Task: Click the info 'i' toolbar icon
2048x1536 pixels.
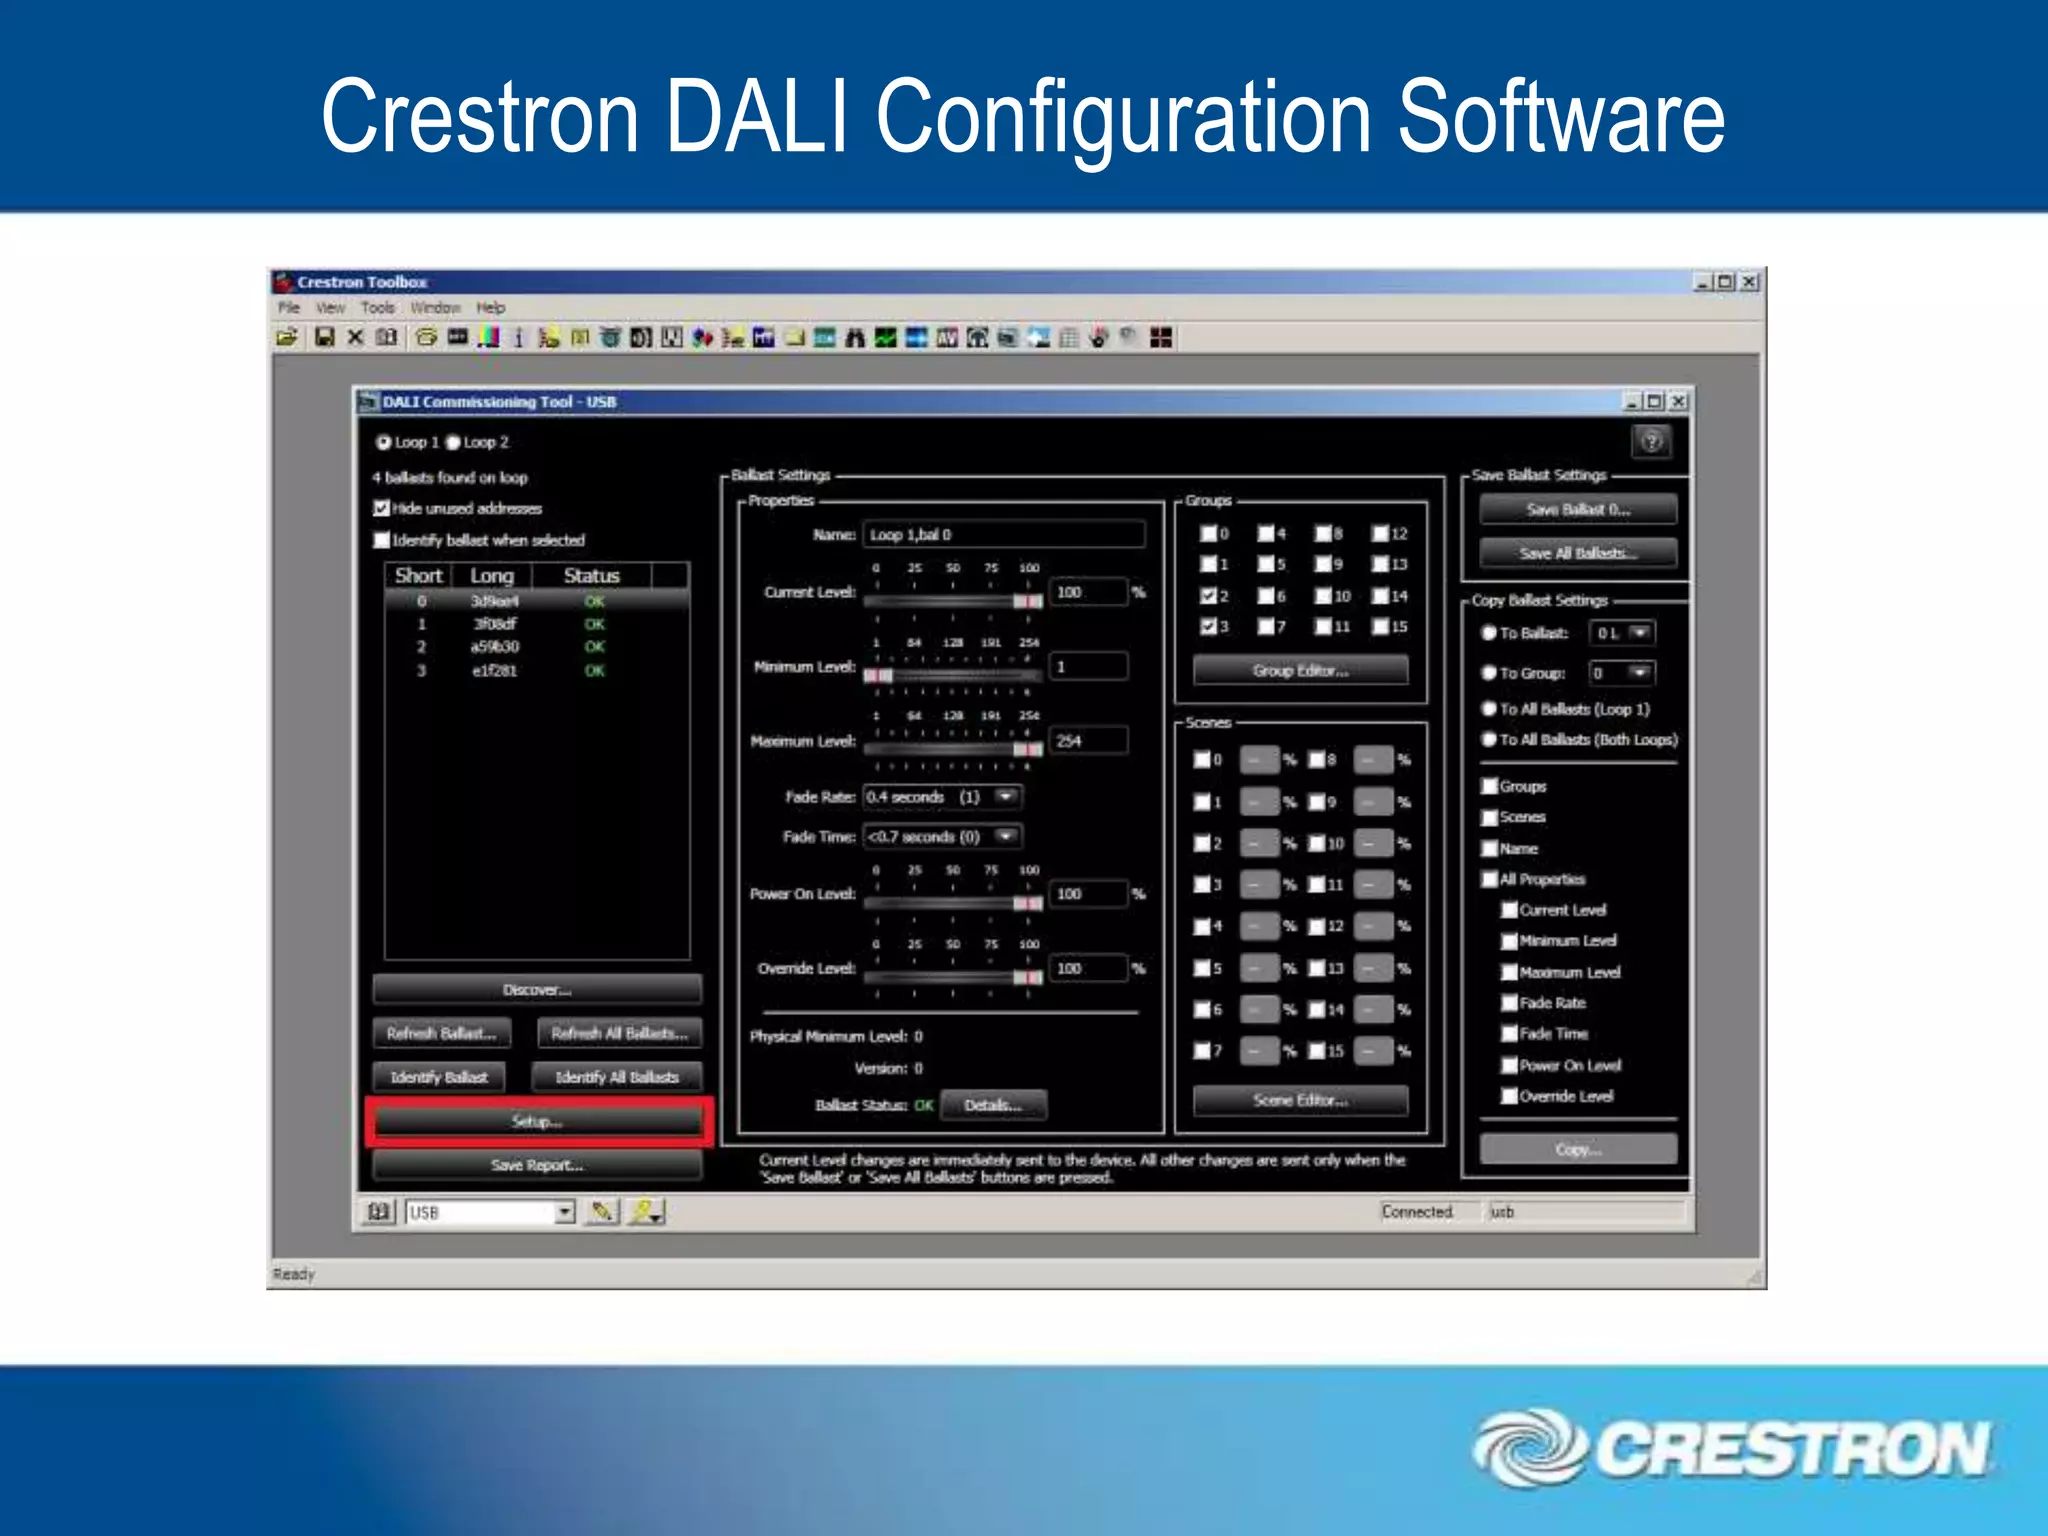Action: 519,338
